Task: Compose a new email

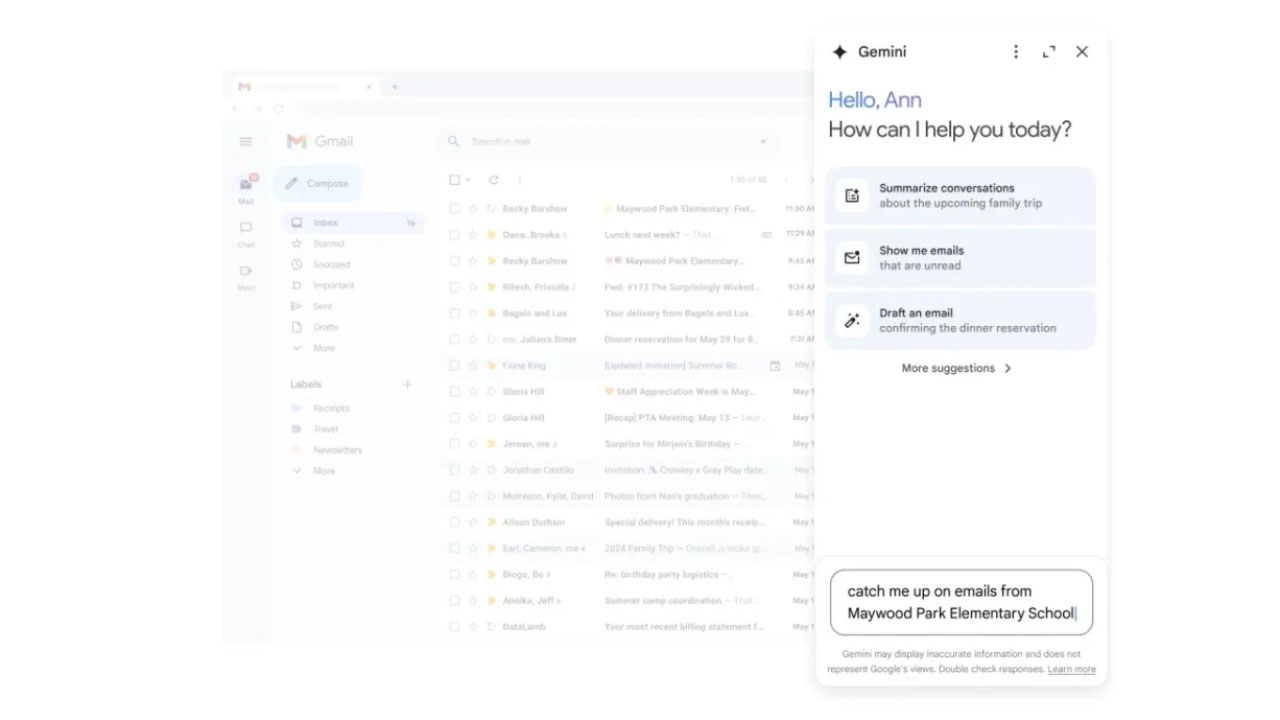Action: 317,184
